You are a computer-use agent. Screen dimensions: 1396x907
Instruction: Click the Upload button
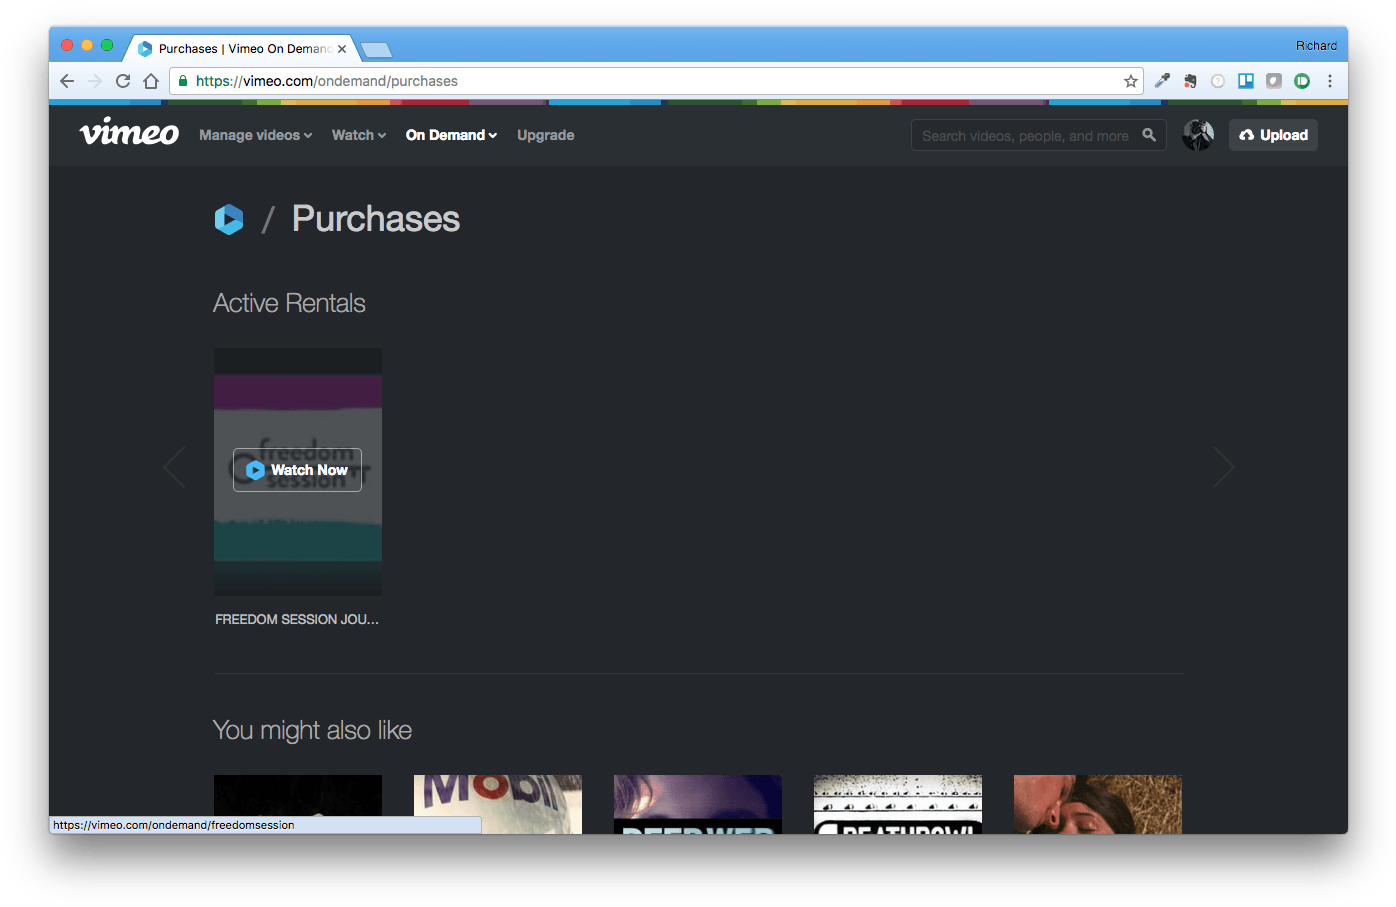pyautogui.click(x=1273, y=135)
